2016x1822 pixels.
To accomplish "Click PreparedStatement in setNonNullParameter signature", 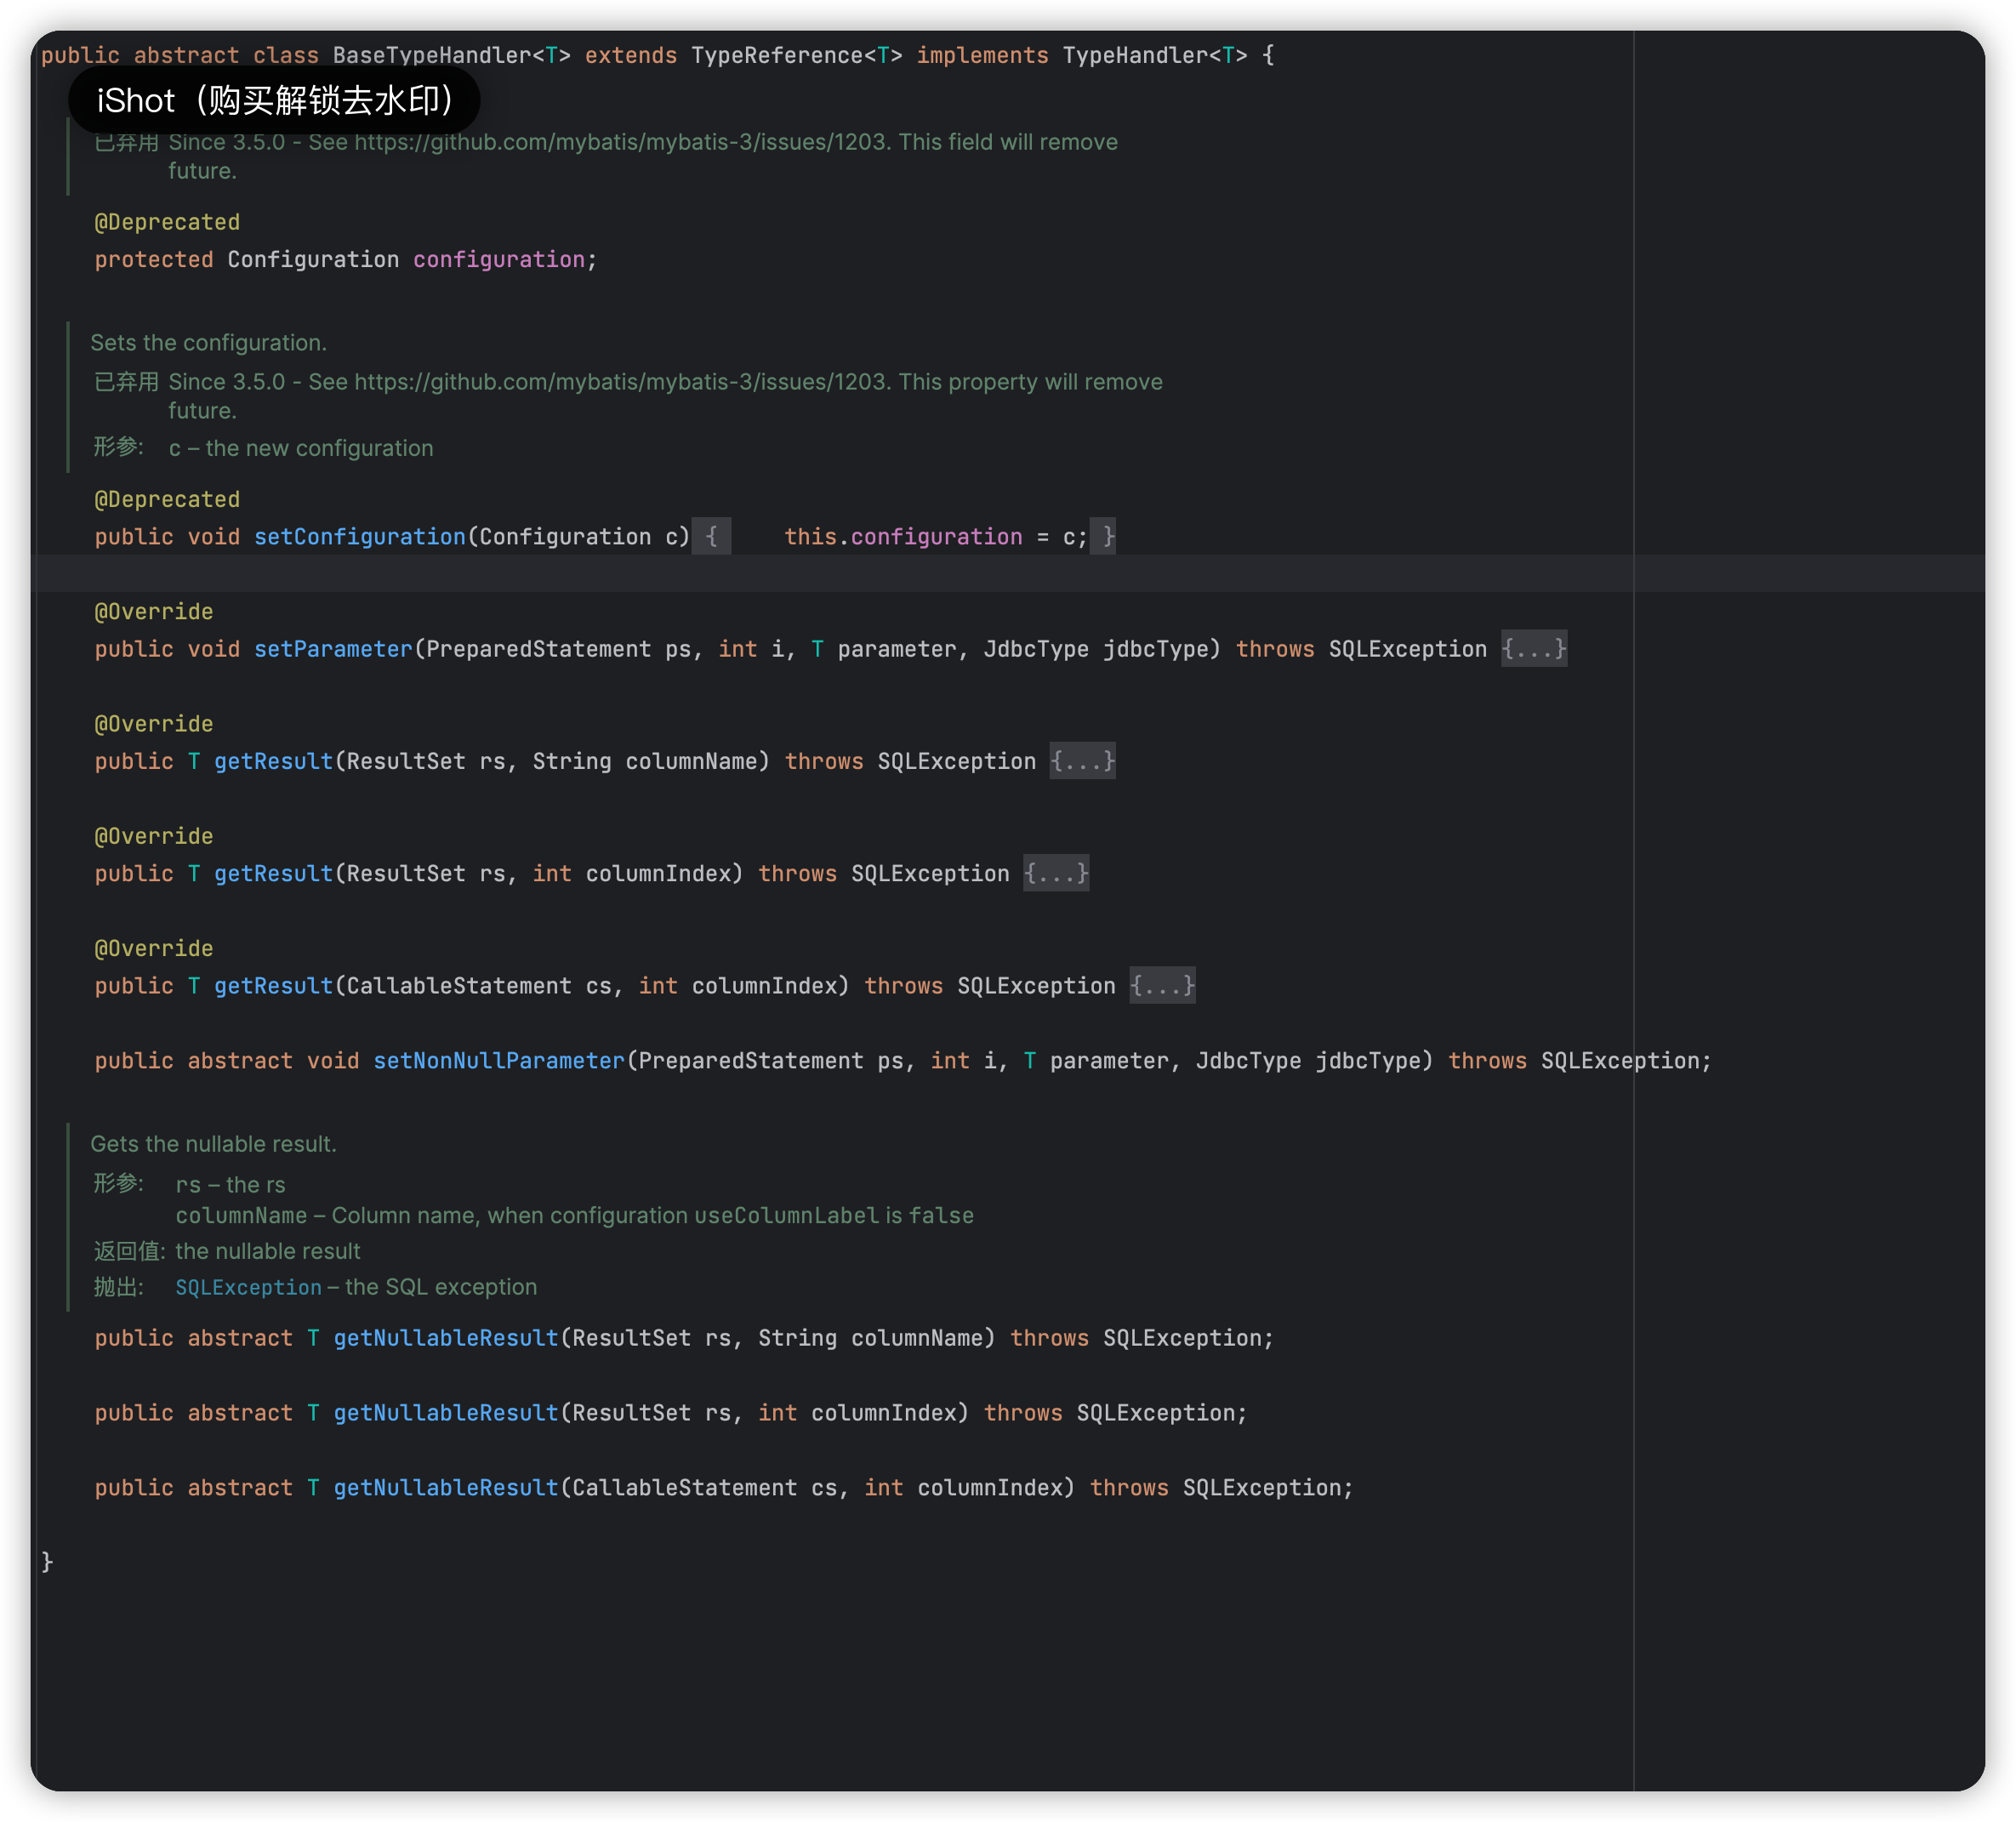I will 751,1060.
